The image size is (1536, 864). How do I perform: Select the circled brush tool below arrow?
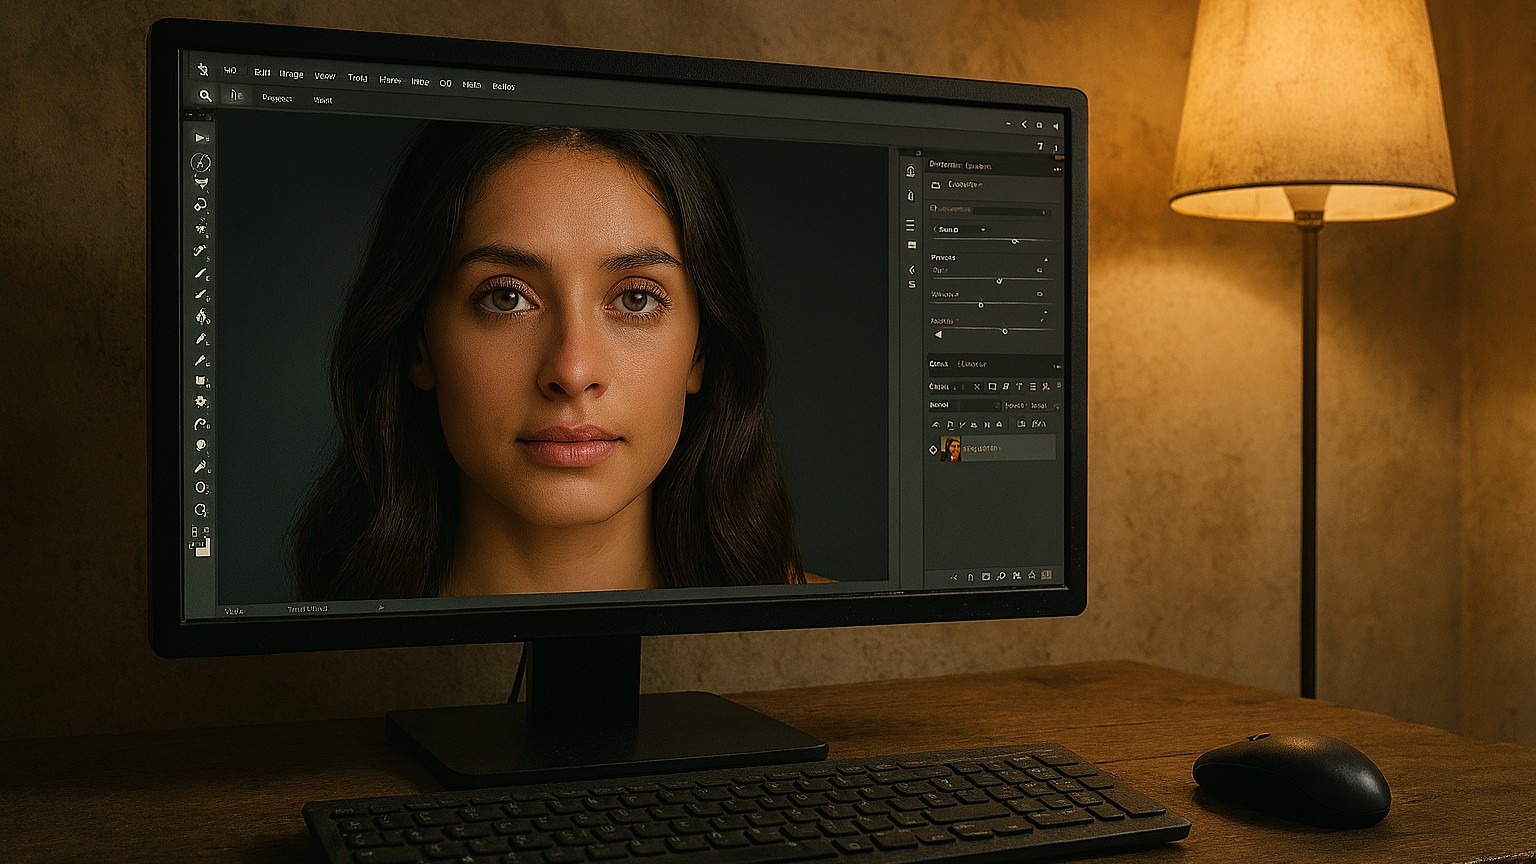(x=201, y=162)
